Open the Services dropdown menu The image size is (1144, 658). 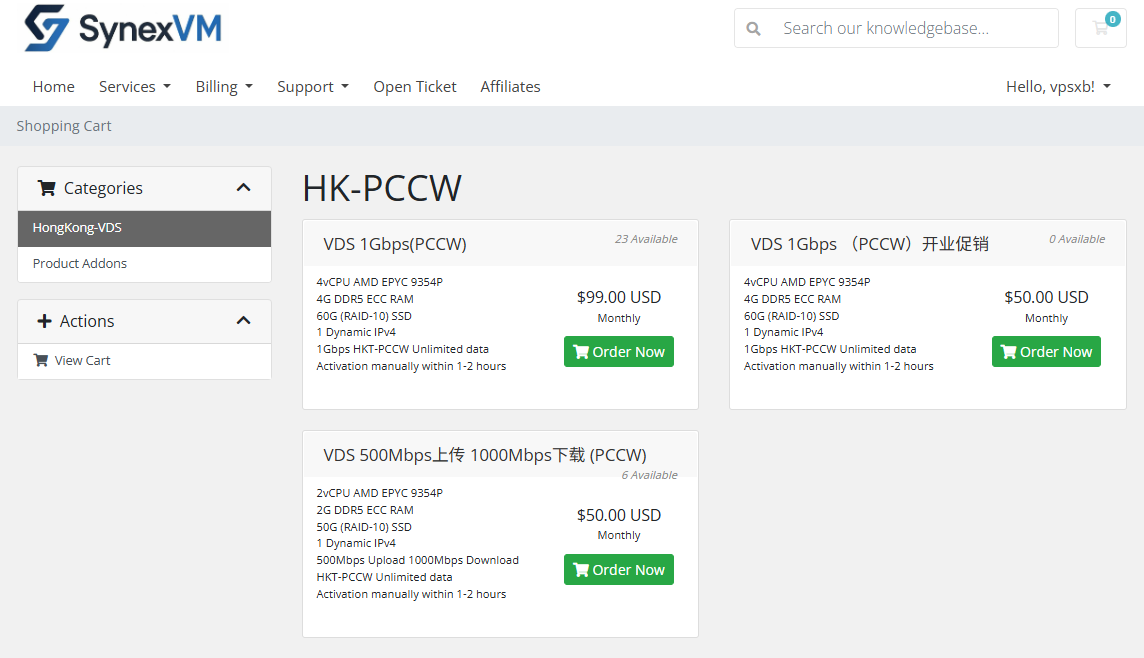click(135, 87)
